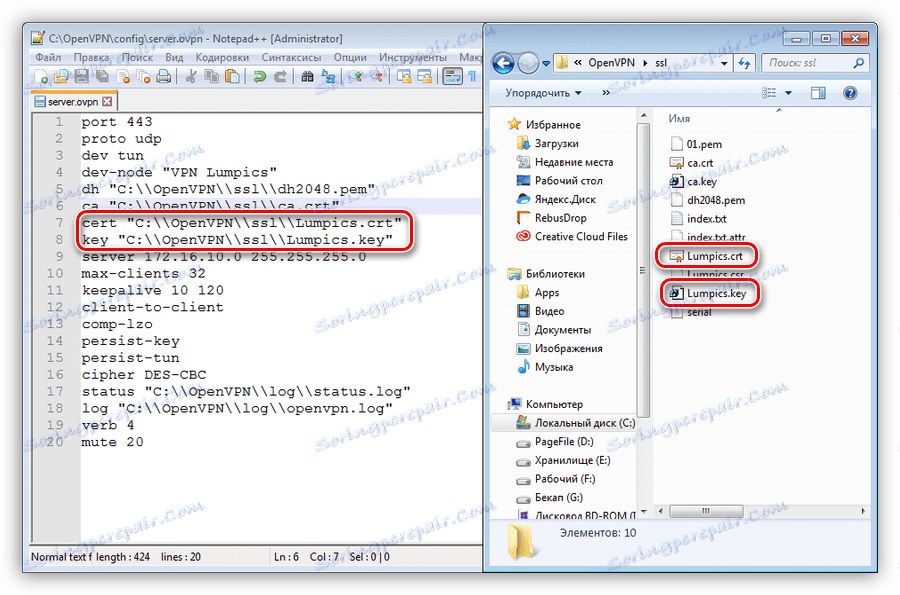Toggle Show all characters pilcrow icon
This screenshot has width=900, height=595.
pos(472,77)
